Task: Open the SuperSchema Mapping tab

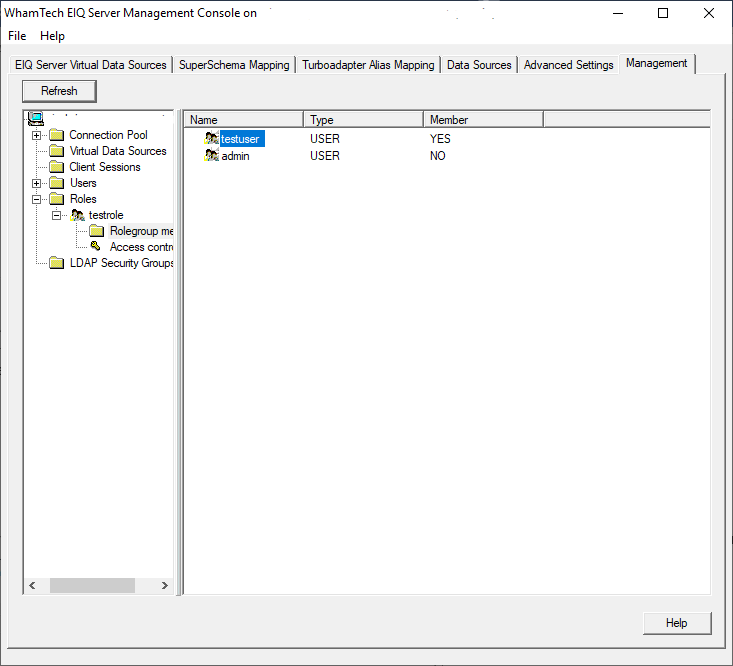Action: pos(234,65)
